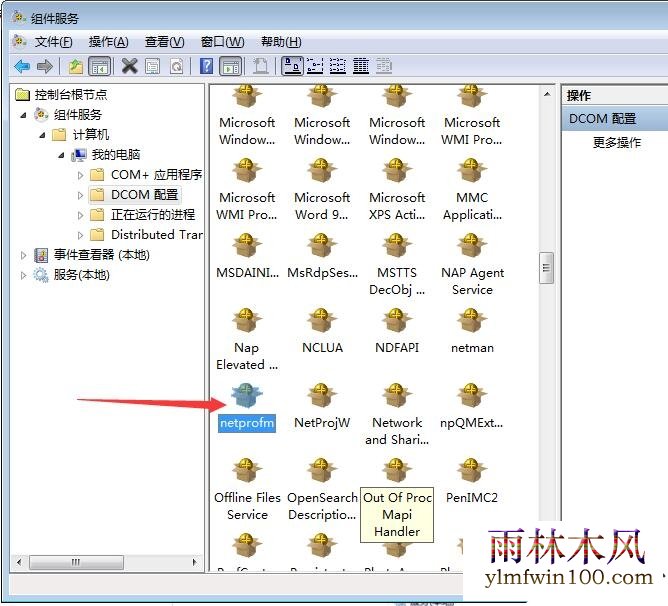Open the 查看(V) menu
This screenshot has width=668, height=606.
pyautogui.click(x=164, y=42)
